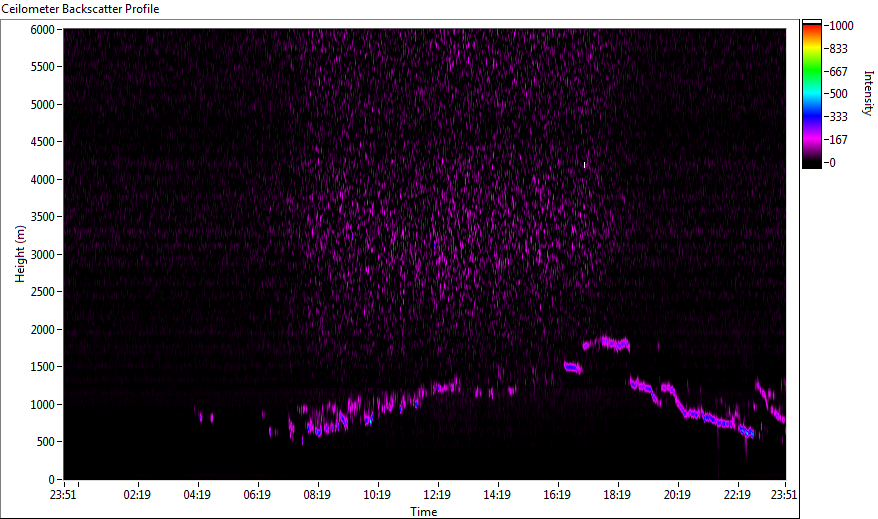878x519 pixels.
Task: Click the Intensity color scale label
Action: [868, 93]
